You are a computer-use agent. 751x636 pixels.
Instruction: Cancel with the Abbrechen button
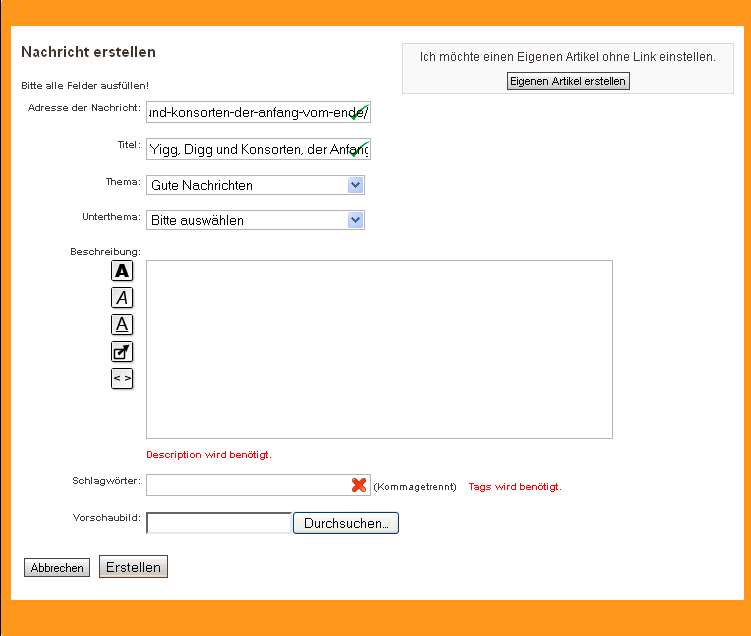(x=57, y=568)
